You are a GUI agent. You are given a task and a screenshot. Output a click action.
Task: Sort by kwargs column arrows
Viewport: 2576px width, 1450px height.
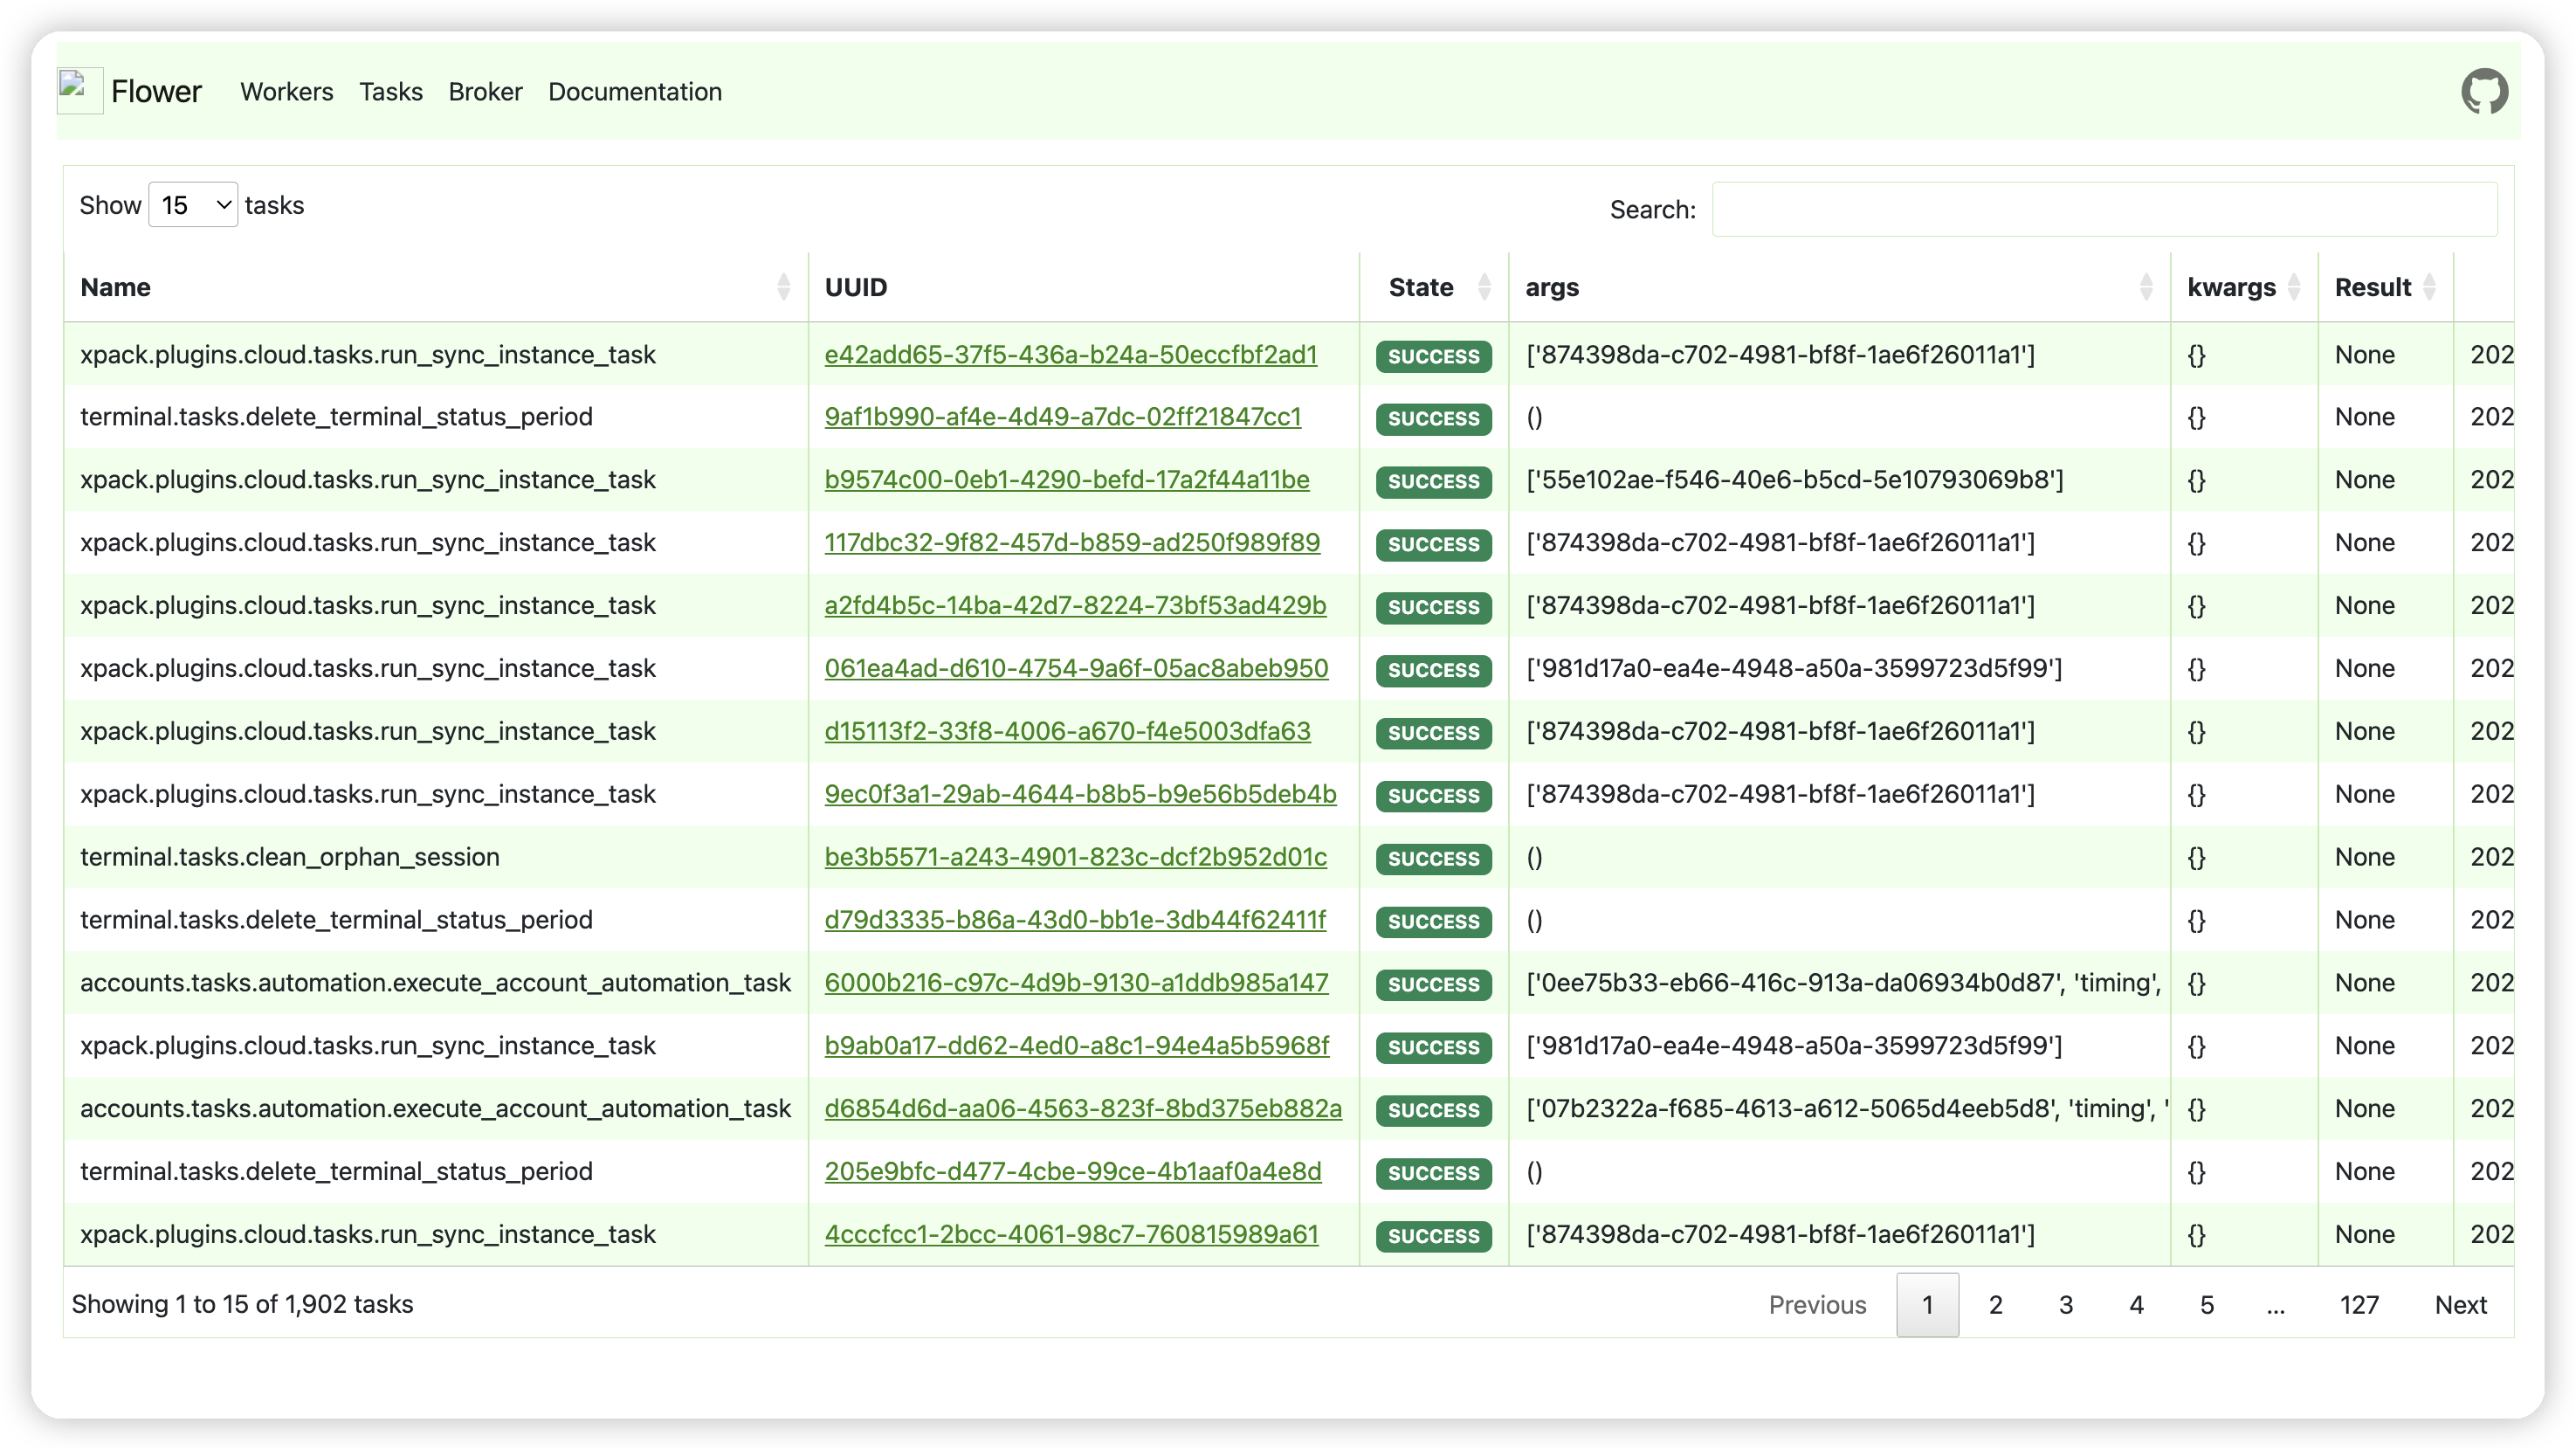2293,287
